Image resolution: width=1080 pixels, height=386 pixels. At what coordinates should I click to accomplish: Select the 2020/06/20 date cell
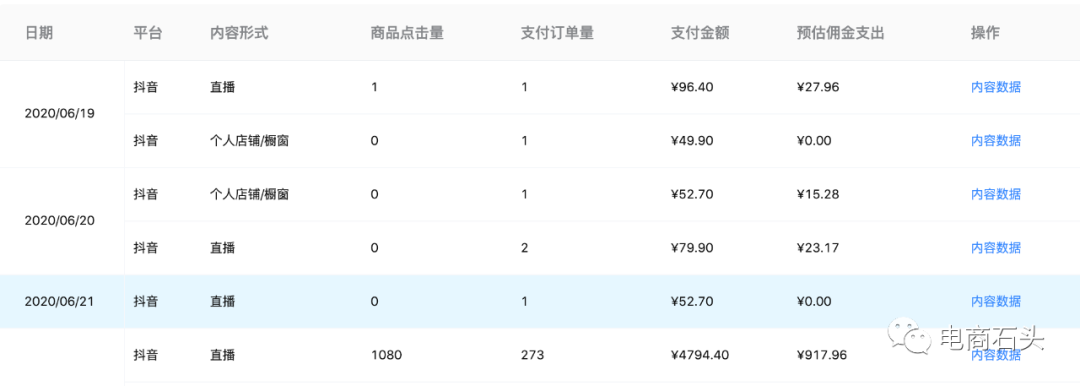click(x=60, y=221)
